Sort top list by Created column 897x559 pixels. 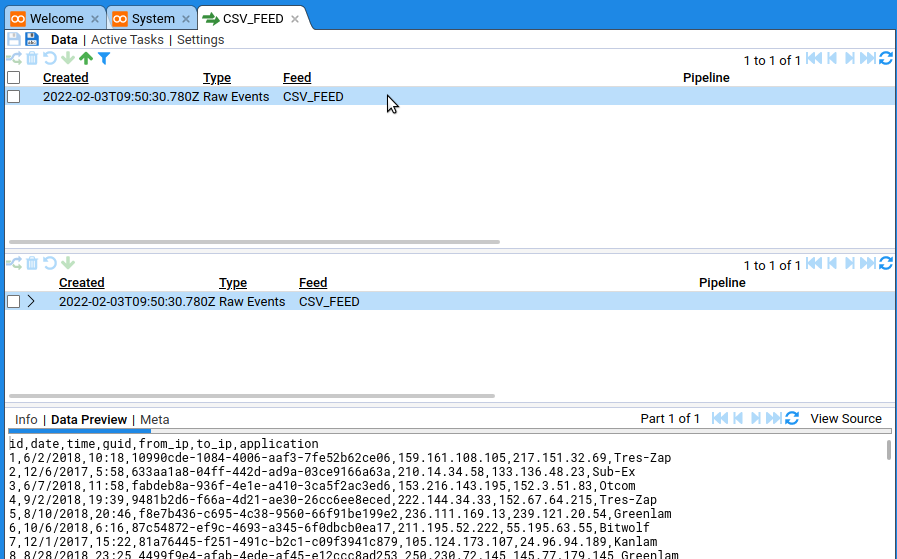coord(65,78)
